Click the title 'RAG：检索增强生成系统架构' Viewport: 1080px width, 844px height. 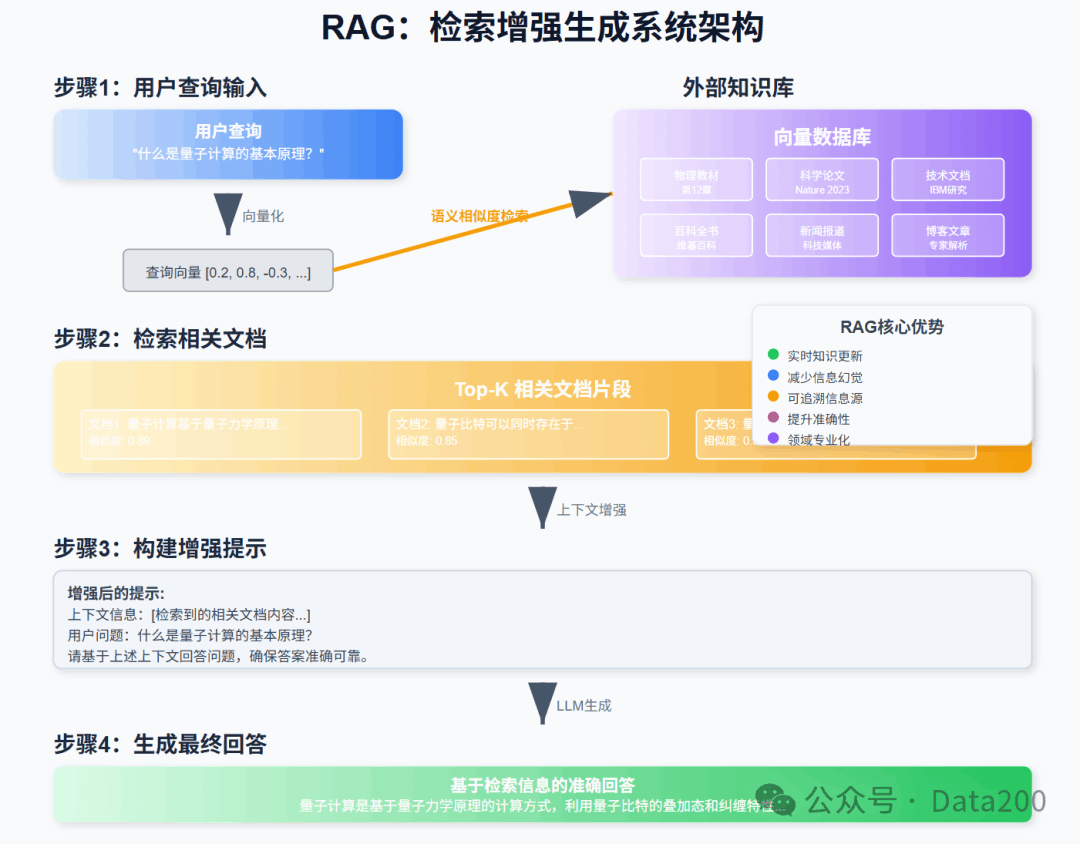[542, 29]
